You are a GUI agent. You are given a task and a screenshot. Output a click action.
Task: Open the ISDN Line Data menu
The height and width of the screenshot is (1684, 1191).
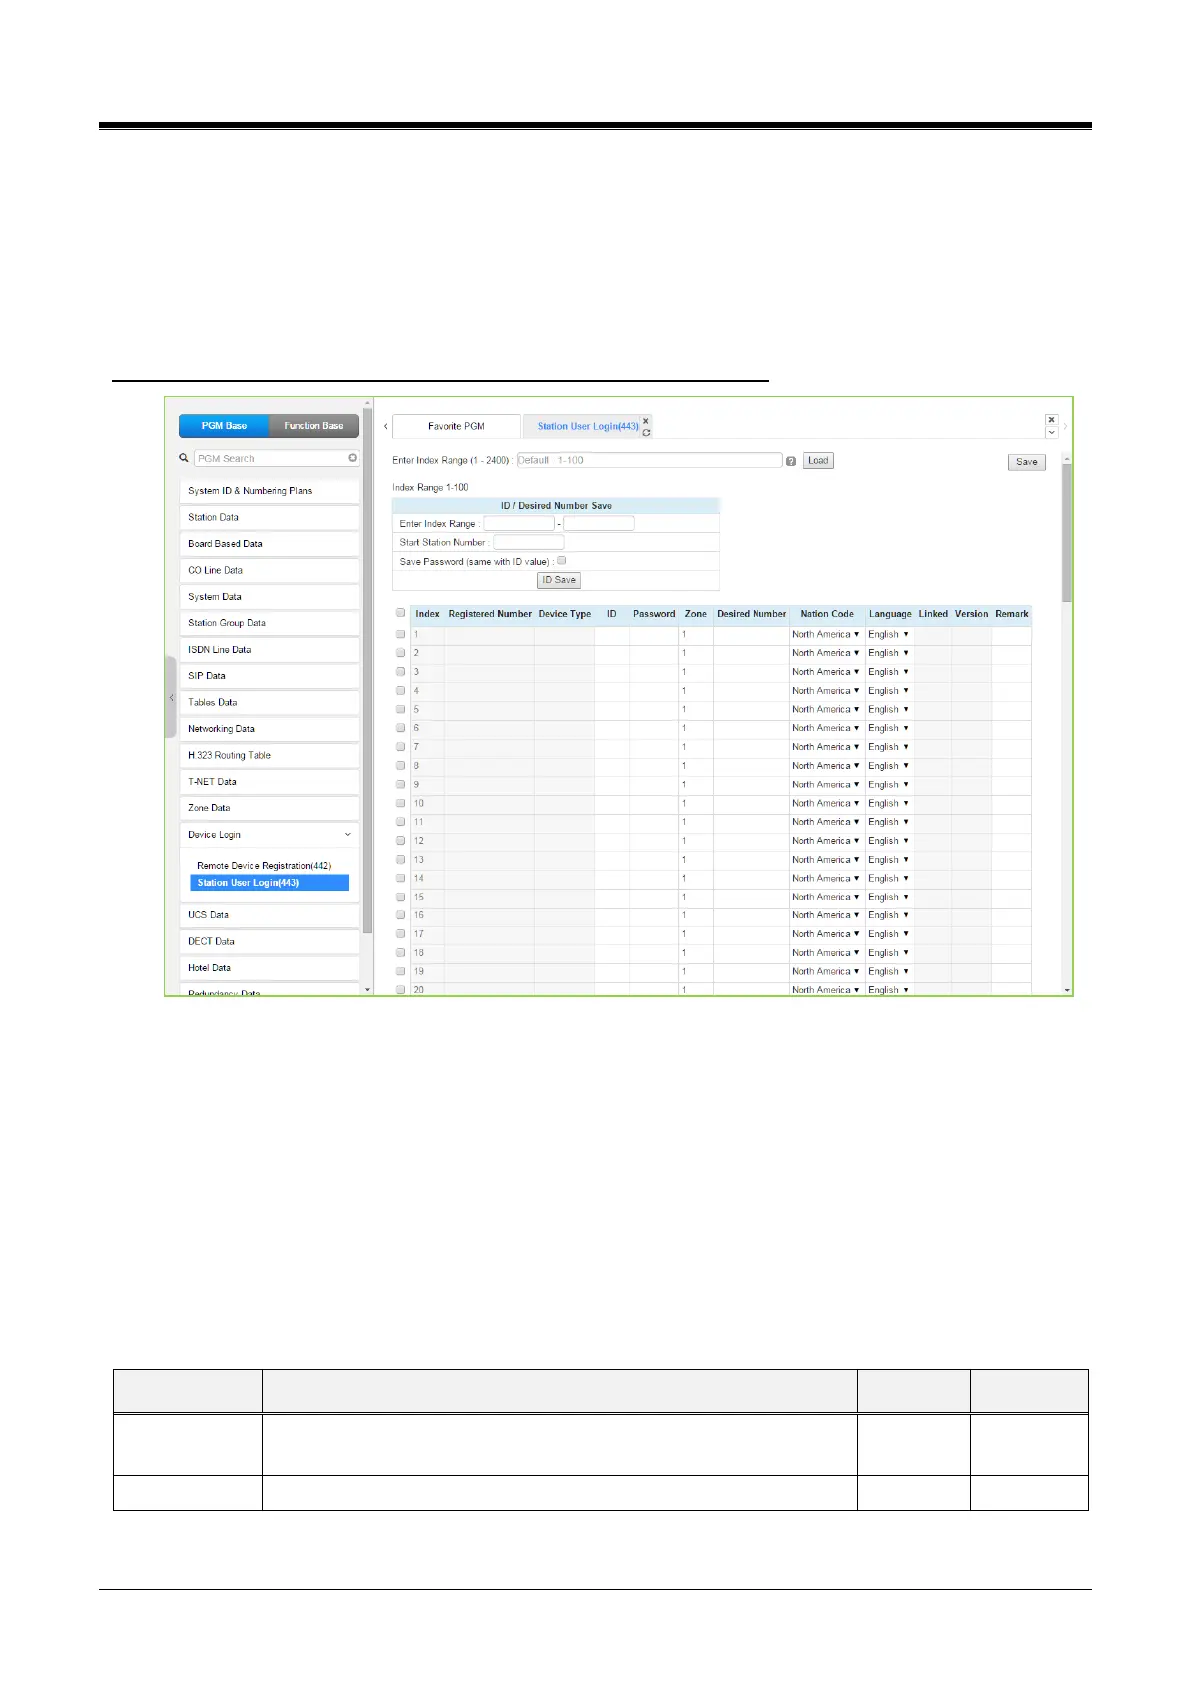pyautogui.click(x=269, y=650)
